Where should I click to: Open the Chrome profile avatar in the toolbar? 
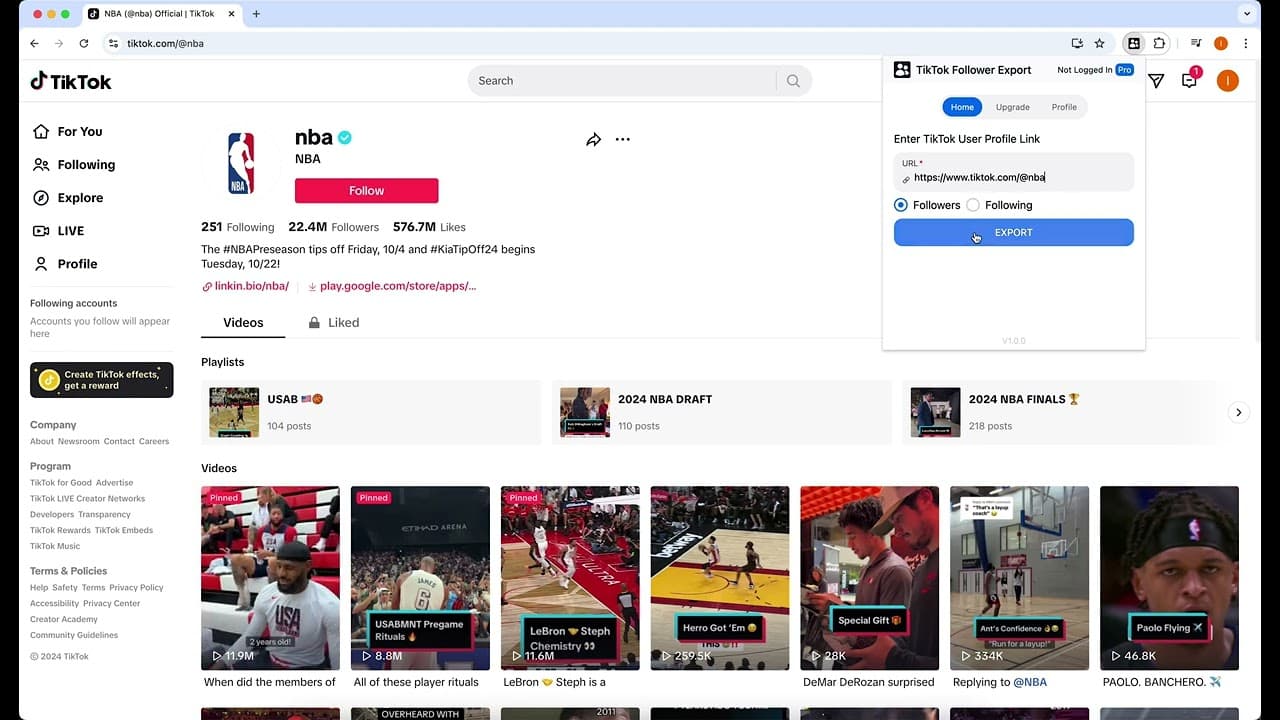point(1221,44)
